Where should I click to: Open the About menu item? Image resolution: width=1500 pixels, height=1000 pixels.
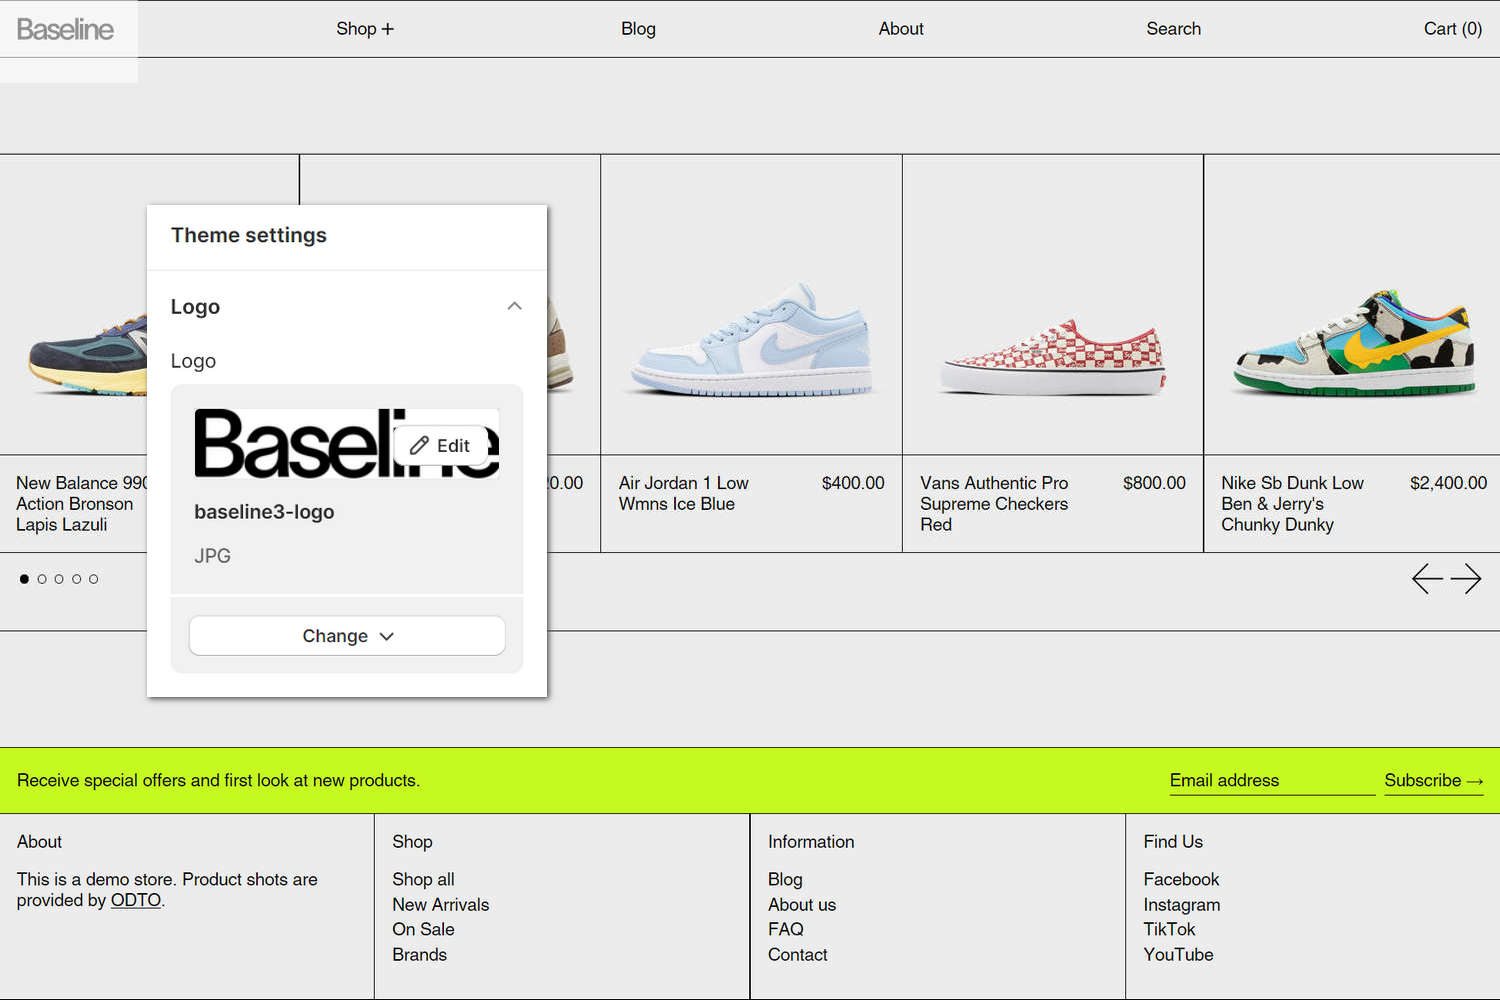(900, 28)
